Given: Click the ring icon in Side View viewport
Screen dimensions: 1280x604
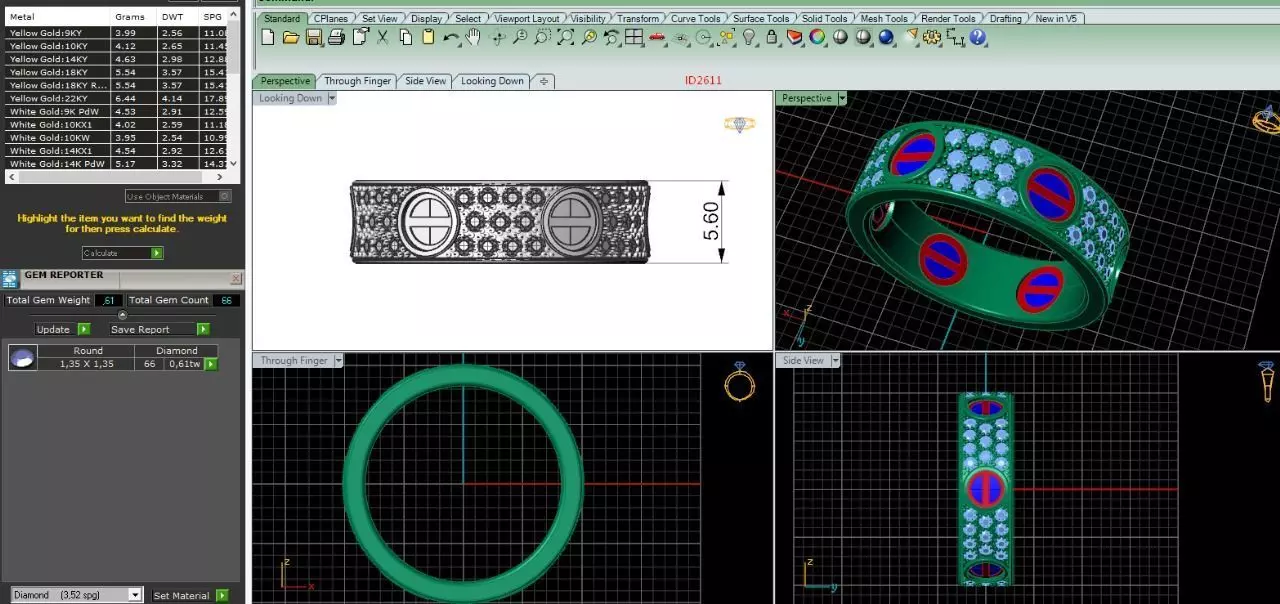Looking at the screenshot, I should point(1266,381).
